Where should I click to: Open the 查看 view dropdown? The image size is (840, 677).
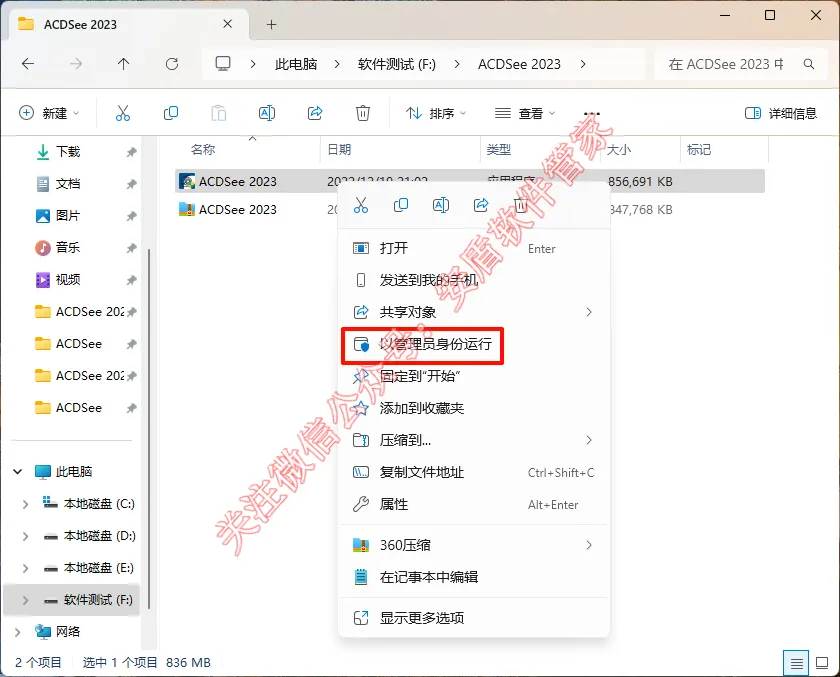pyautogui.click(x=524, y=113)
